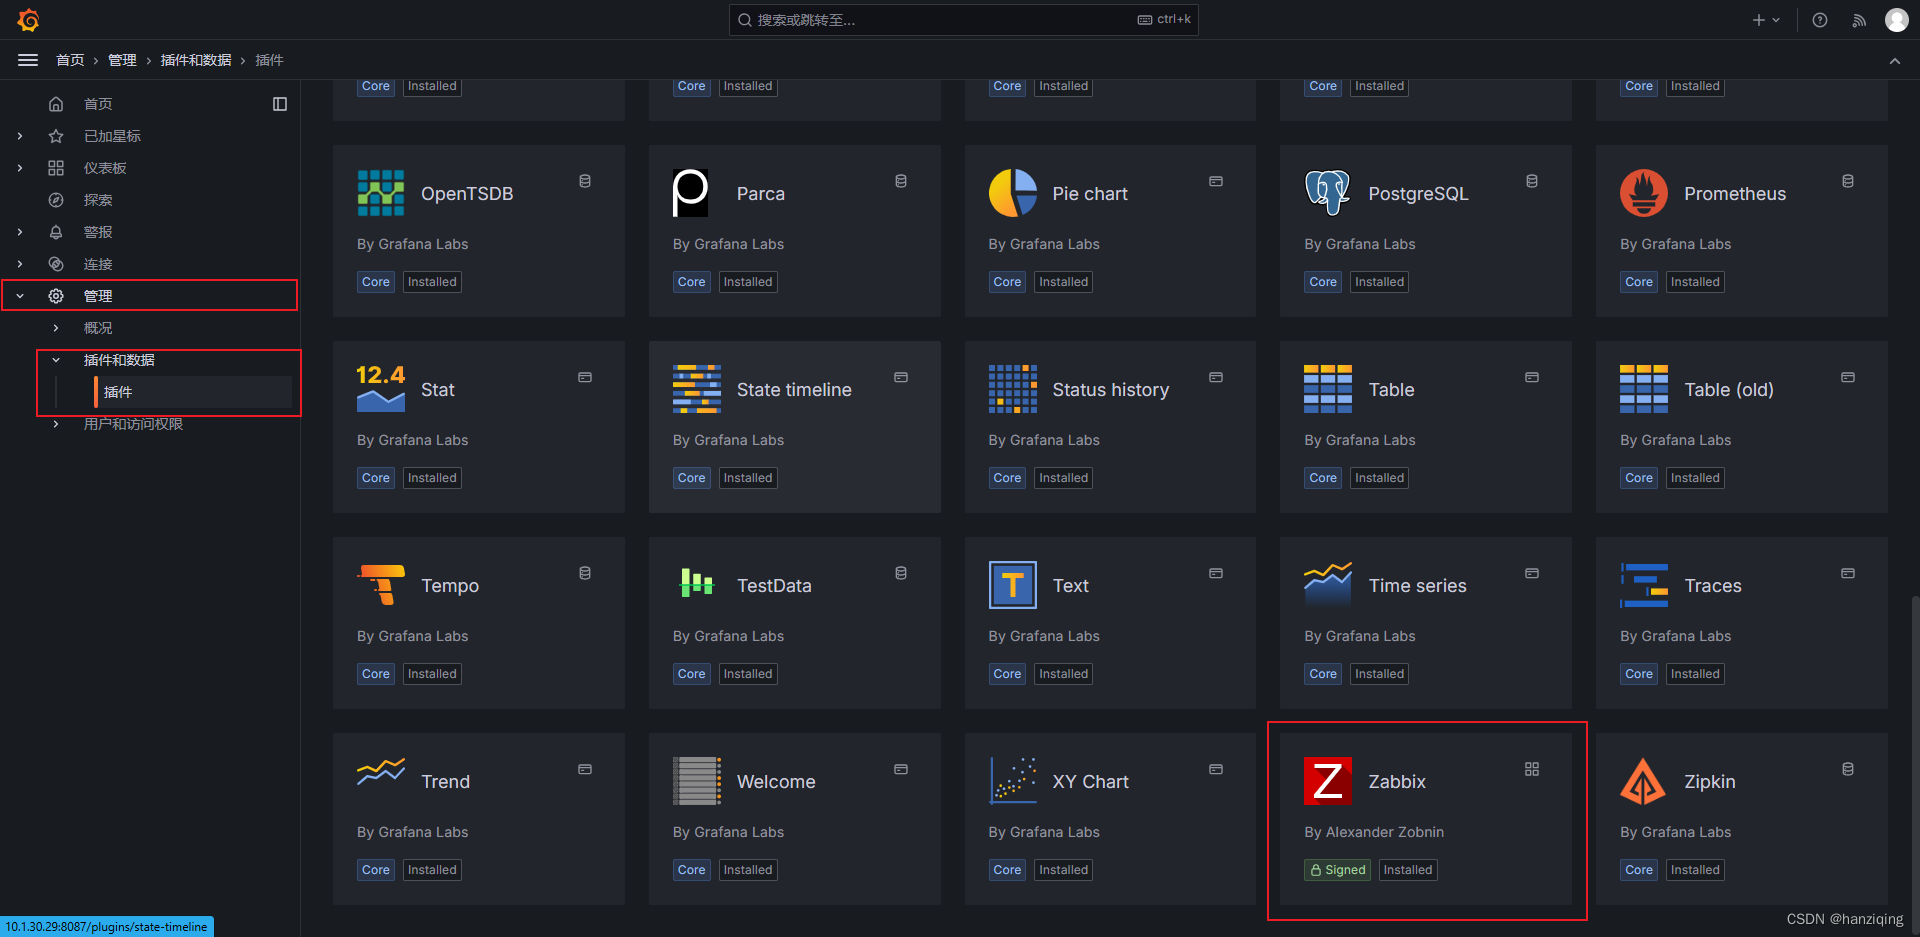The width and height of the screenshot is (1920, 937).
Task: Select 插件 in the sidebar
Action: click(118, 392)
